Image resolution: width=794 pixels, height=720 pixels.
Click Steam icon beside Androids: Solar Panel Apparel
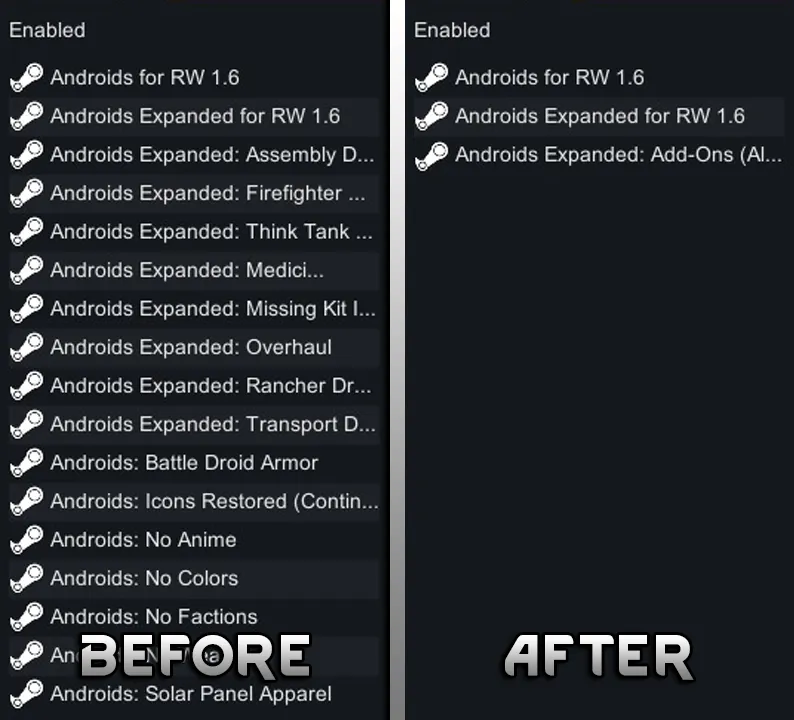coord(27,694)
